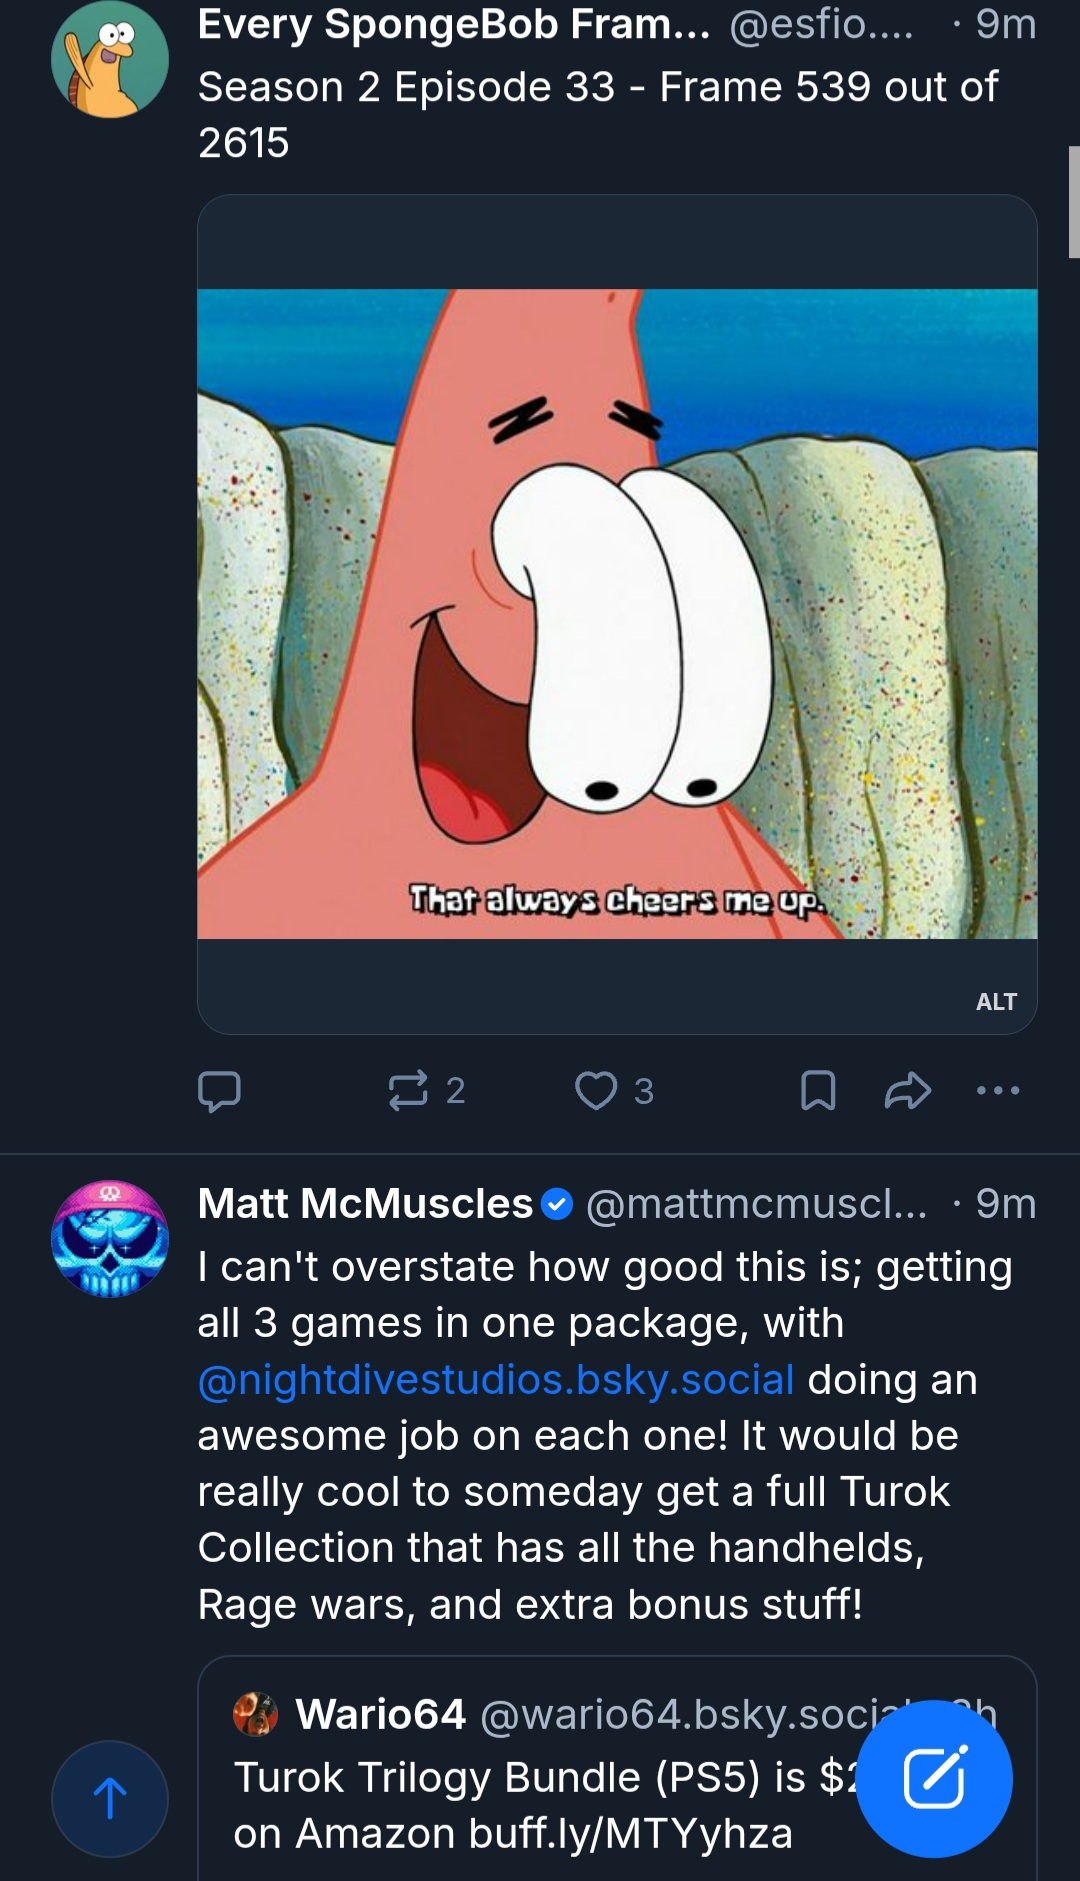Open Every SpongeBob Frame avatar
The width and height of the screenshot is (1080, 1881).
click(x=110, y=59)
